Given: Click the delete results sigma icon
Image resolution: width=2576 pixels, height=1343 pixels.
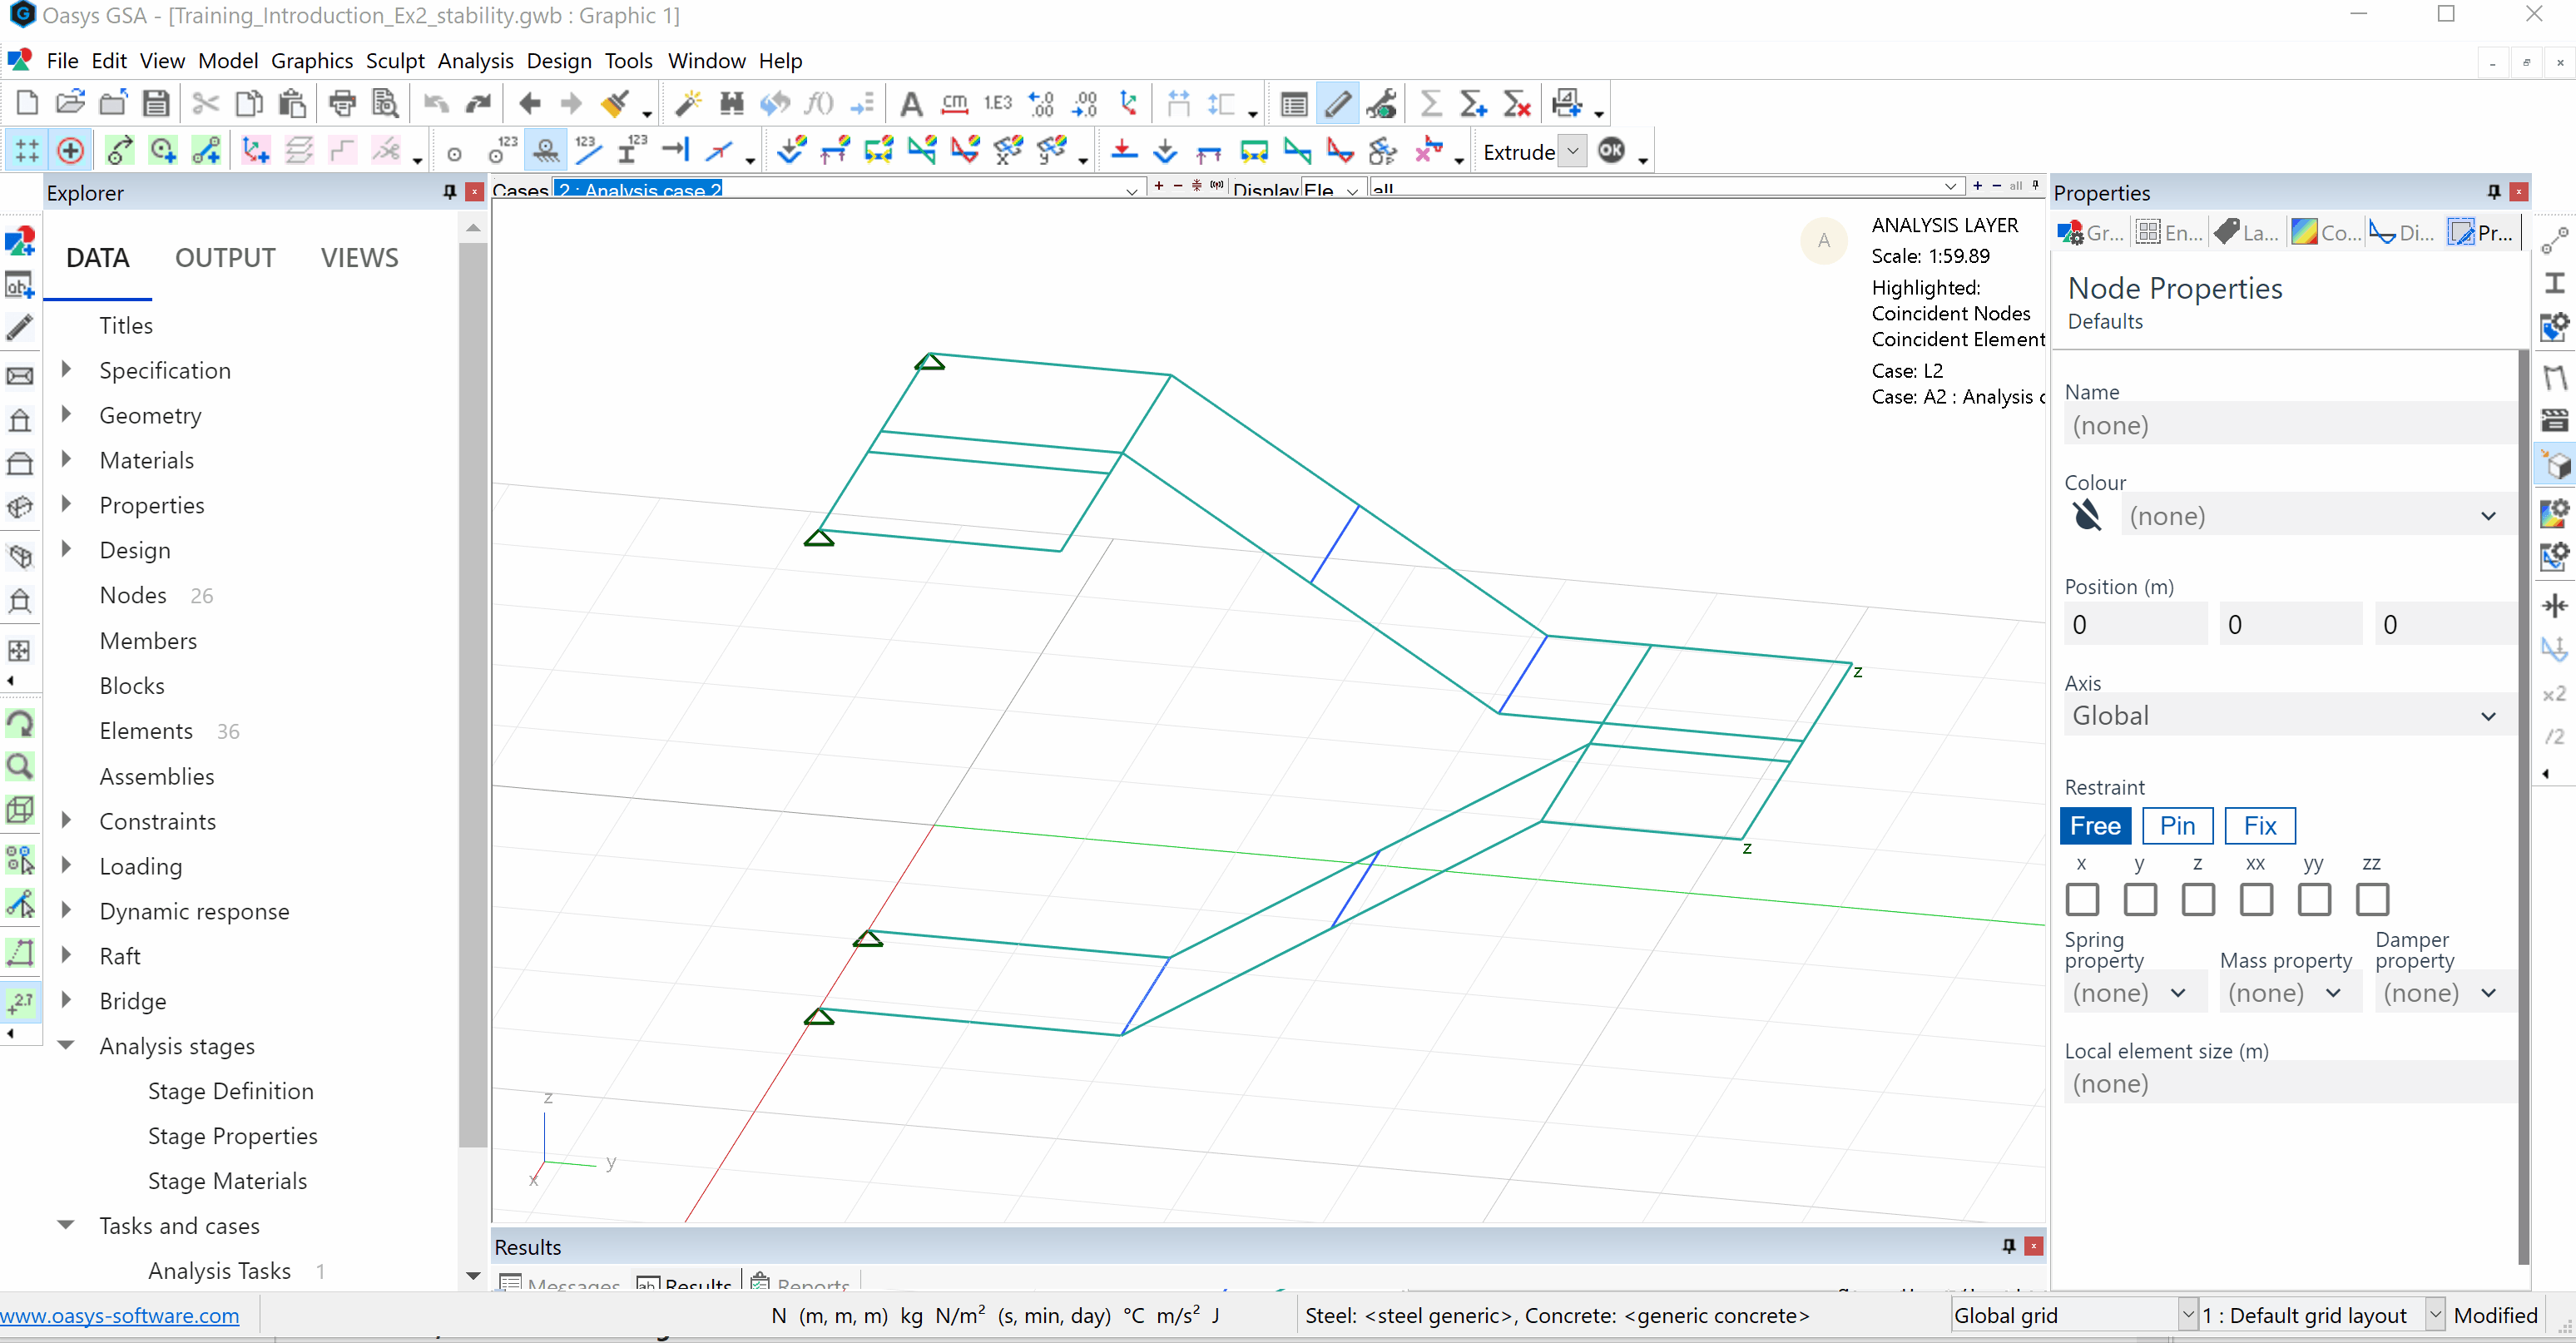Looking at the screenshot, I should (1516, 103).
